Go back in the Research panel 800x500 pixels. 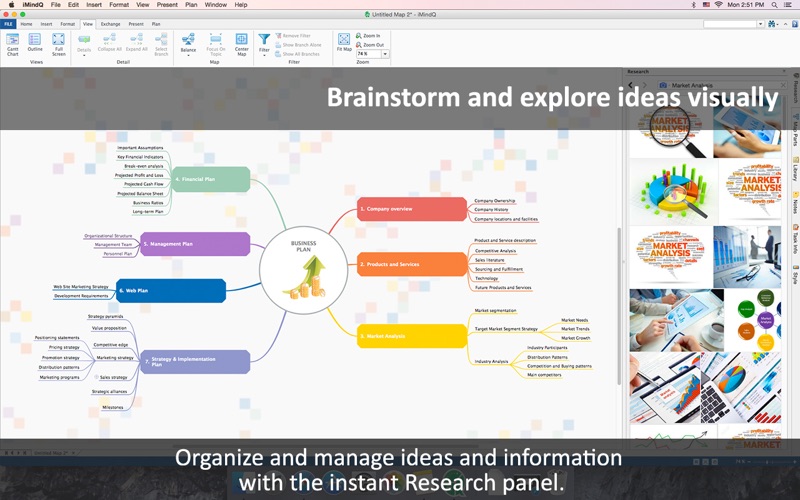pos(631,85)
